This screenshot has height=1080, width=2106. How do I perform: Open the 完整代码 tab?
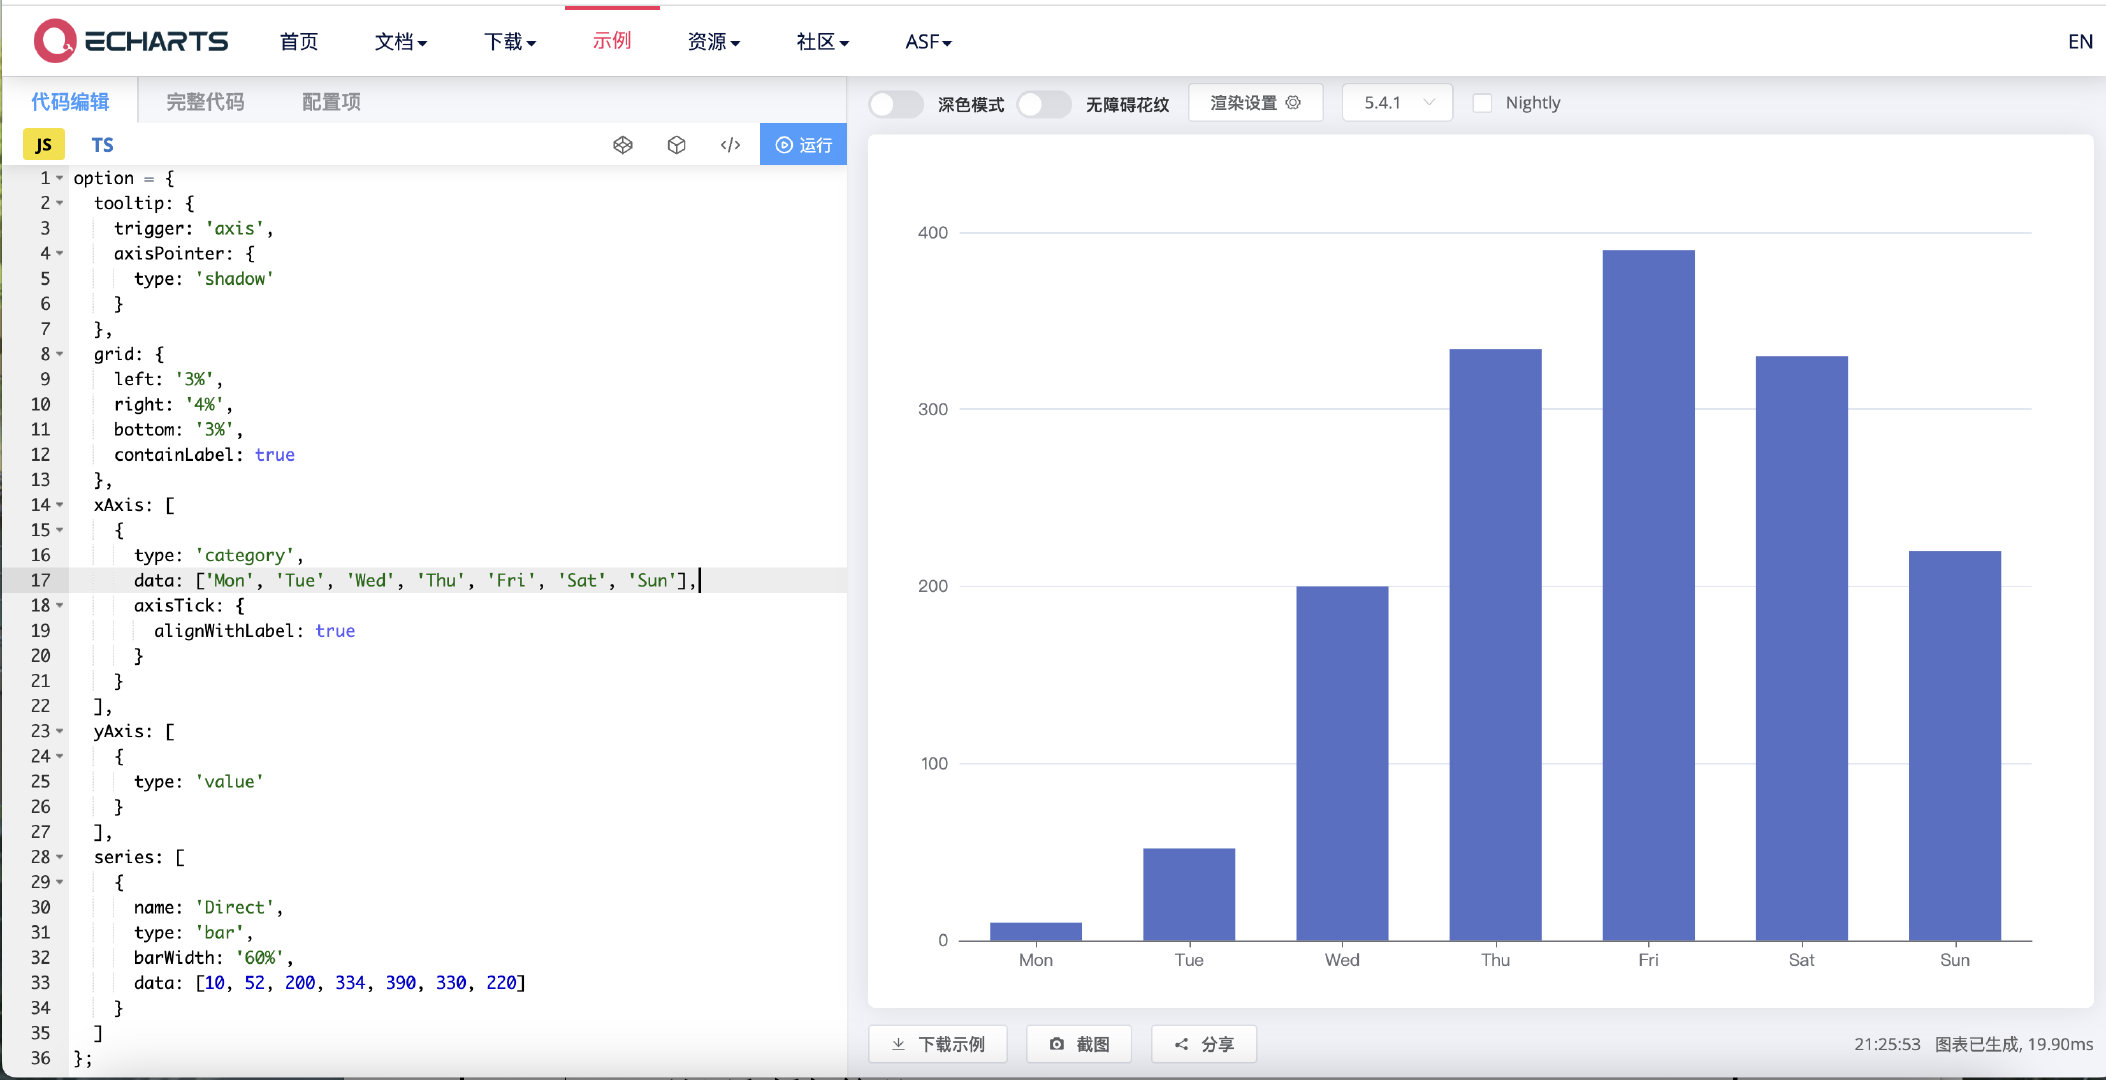coord(205,102)
